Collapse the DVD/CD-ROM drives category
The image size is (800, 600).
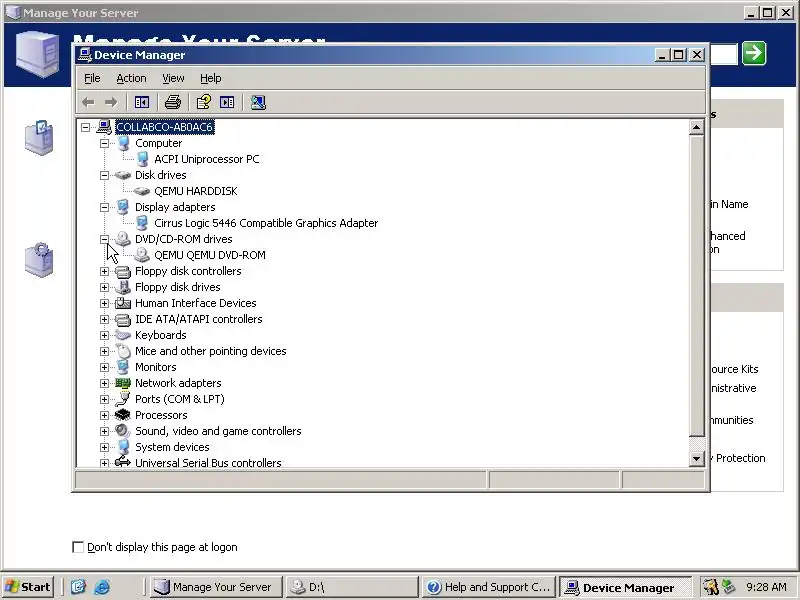click(104, 239)
